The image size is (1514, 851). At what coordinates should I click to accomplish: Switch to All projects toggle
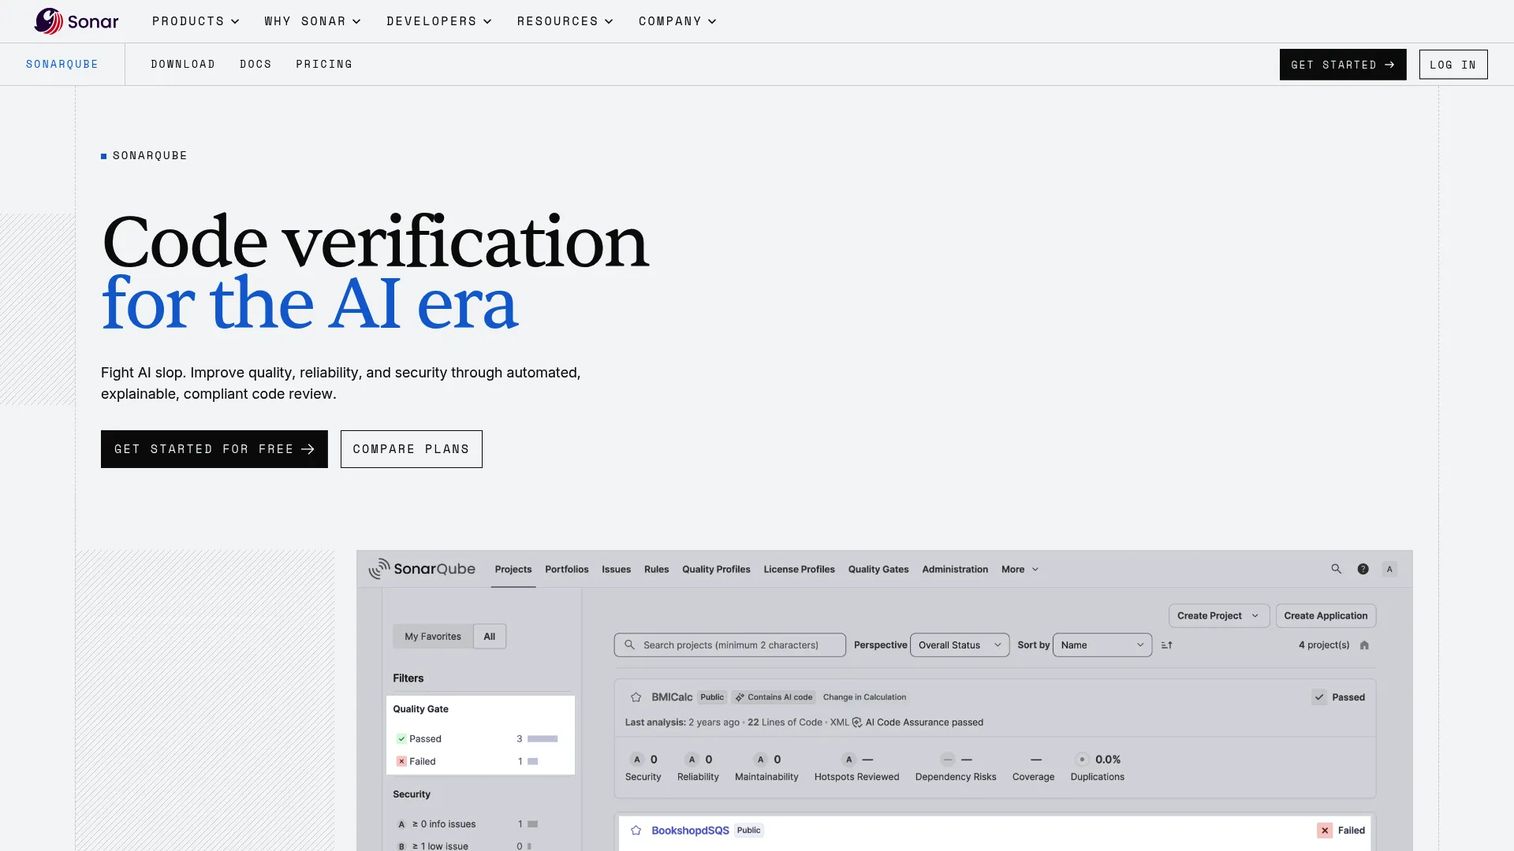489,636
